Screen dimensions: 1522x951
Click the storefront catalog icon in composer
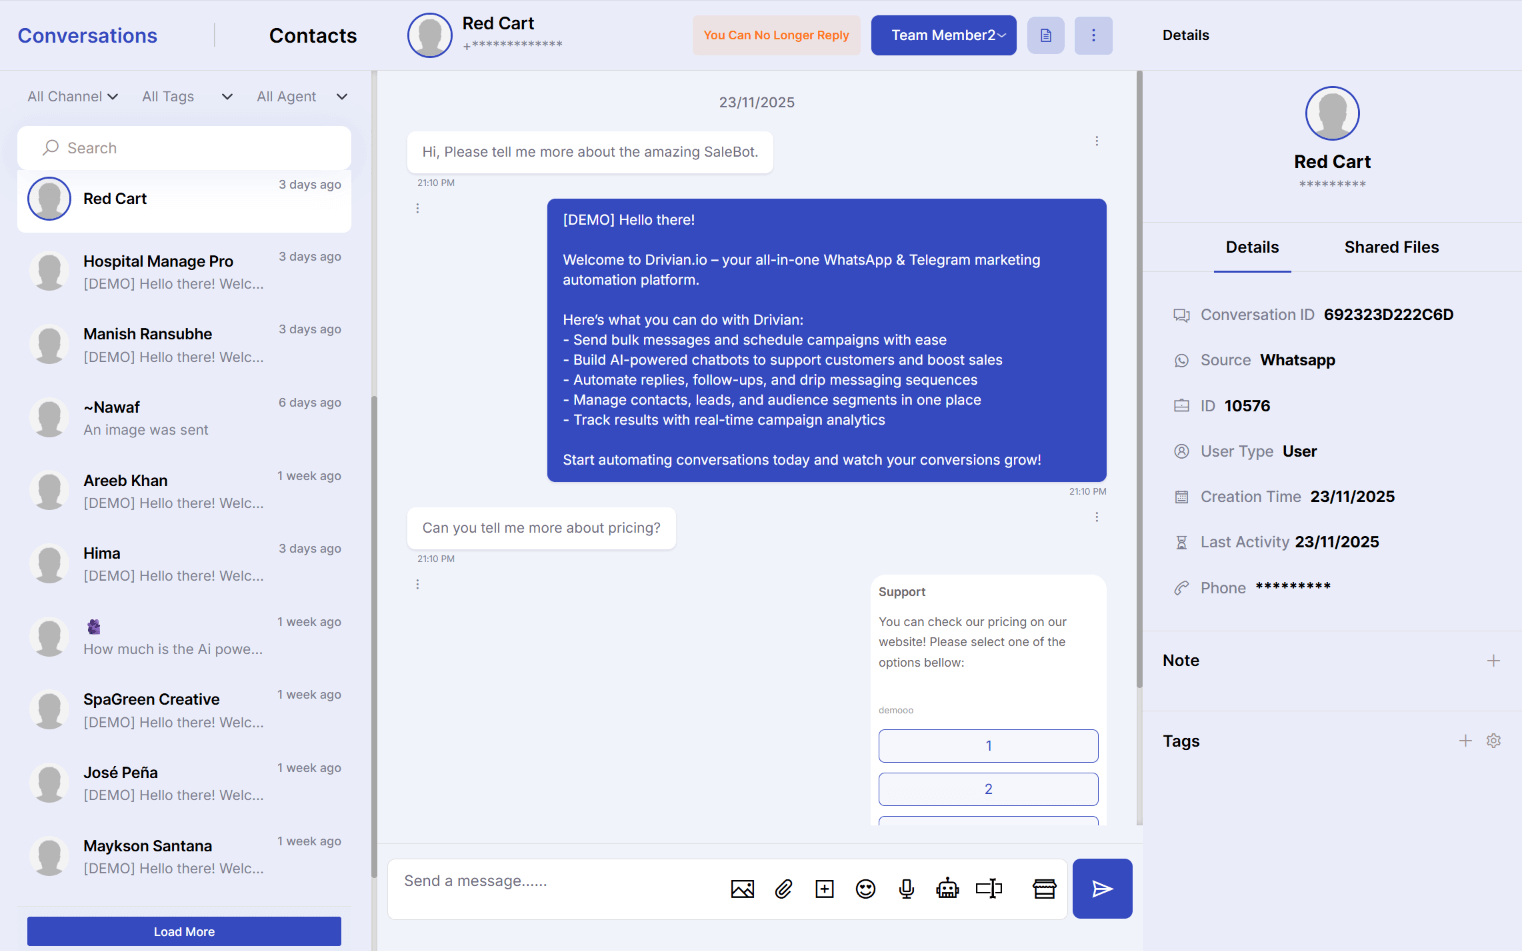[1044, 889]
